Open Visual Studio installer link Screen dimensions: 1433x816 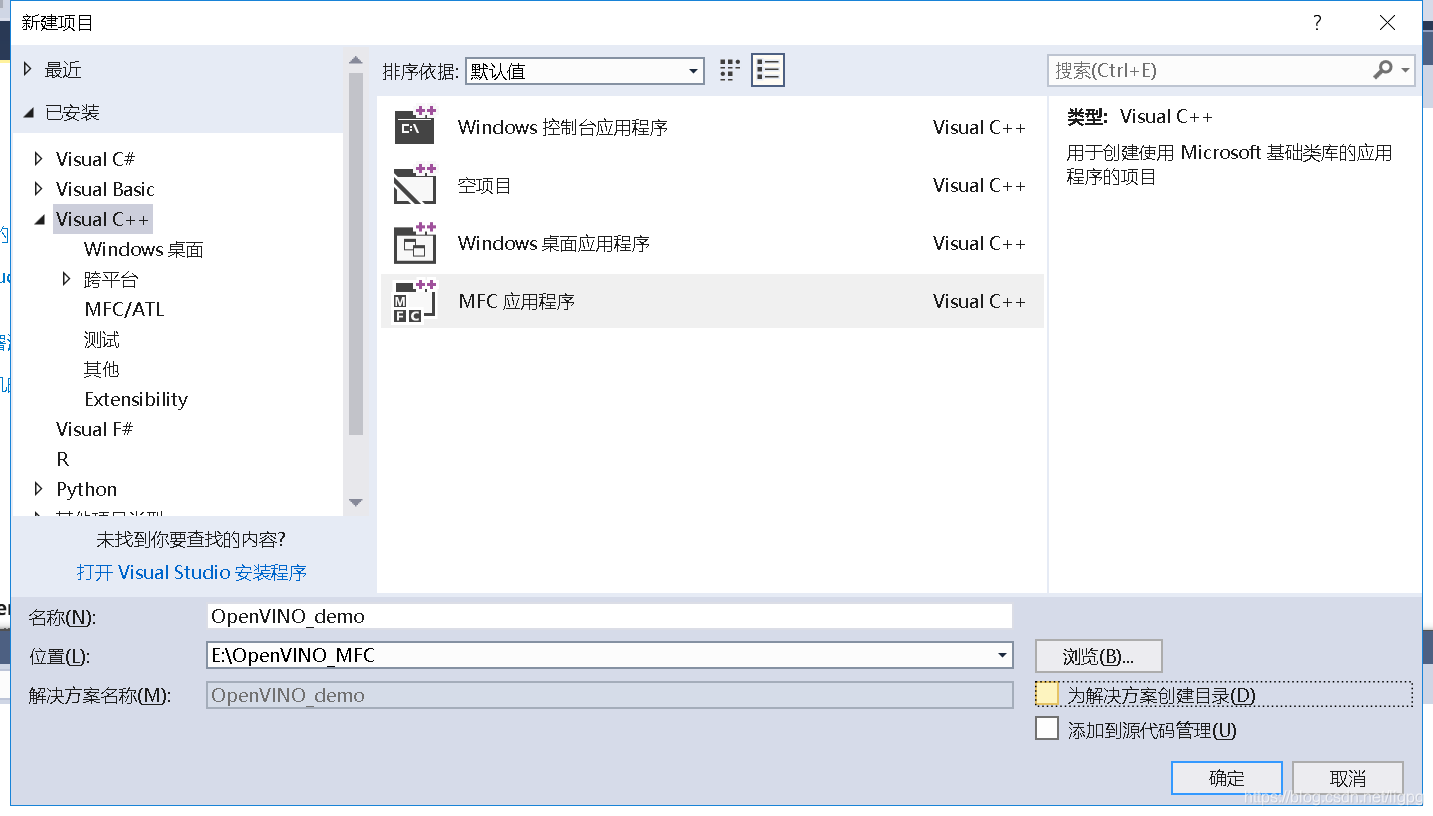pos(192,572)
